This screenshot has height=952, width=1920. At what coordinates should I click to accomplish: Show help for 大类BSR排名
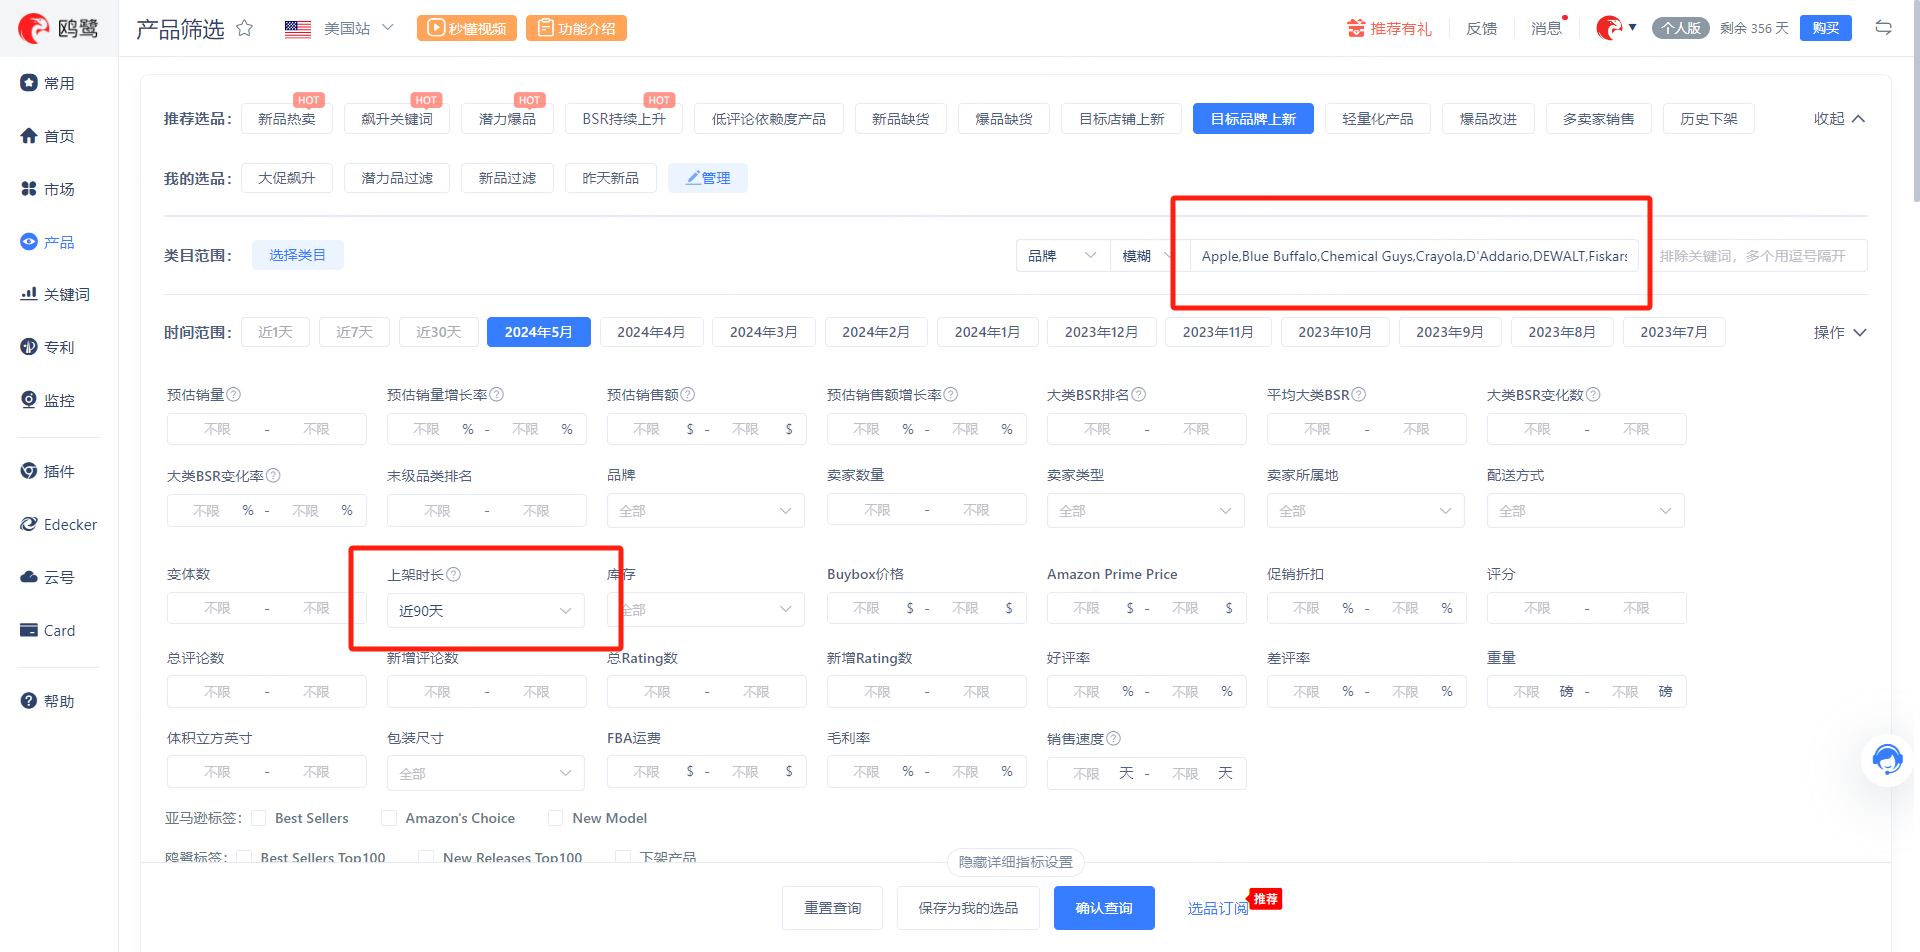click(x=1139, y=395)
